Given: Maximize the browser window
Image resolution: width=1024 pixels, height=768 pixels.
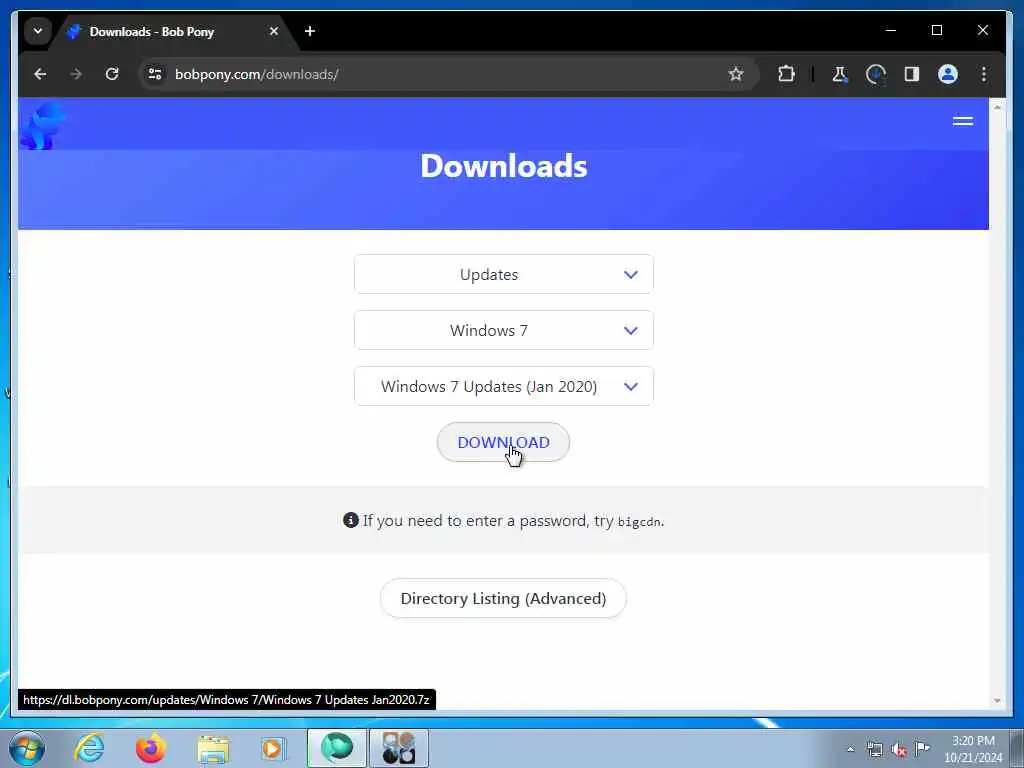Looking at the screenshot, I should pos(936,30).
